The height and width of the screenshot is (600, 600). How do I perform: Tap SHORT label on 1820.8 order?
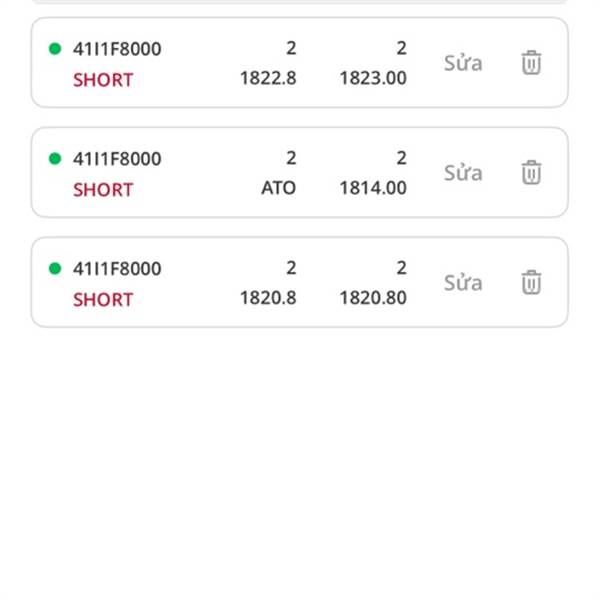tap(103, 300)
